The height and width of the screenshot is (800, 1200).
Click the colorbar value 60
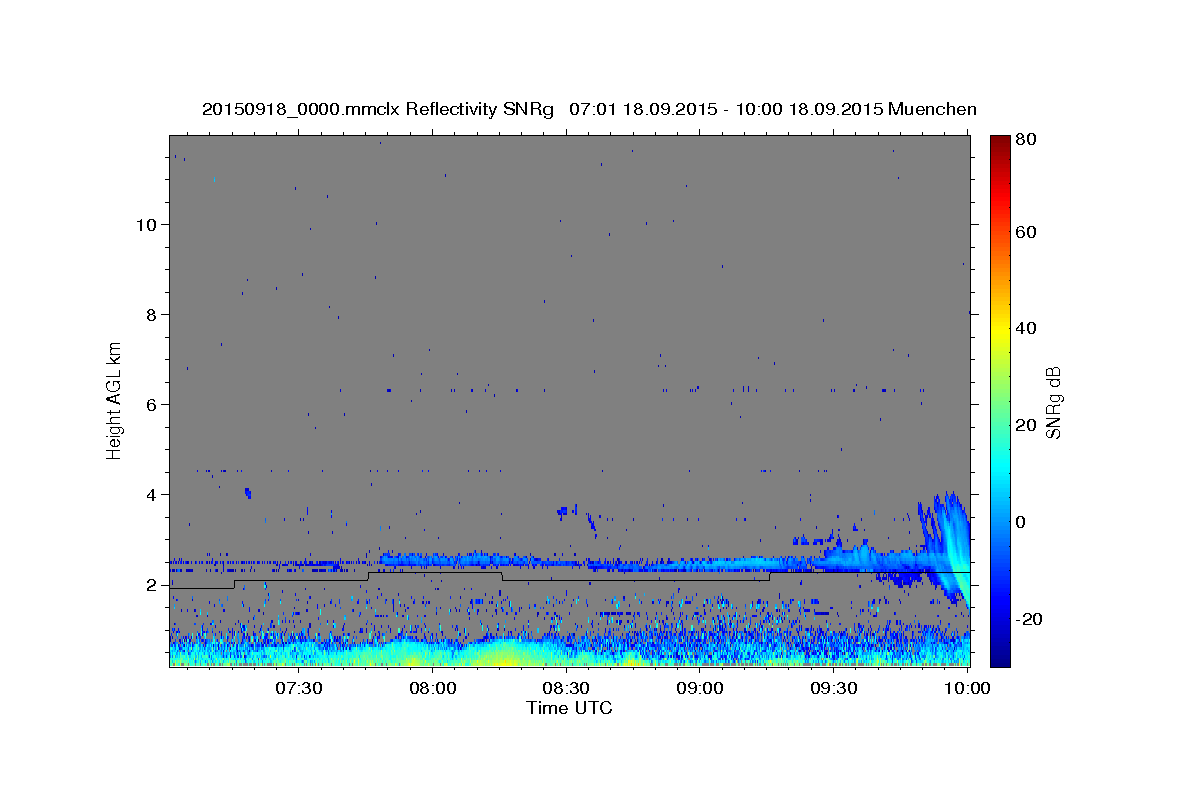coord(1028,232)
